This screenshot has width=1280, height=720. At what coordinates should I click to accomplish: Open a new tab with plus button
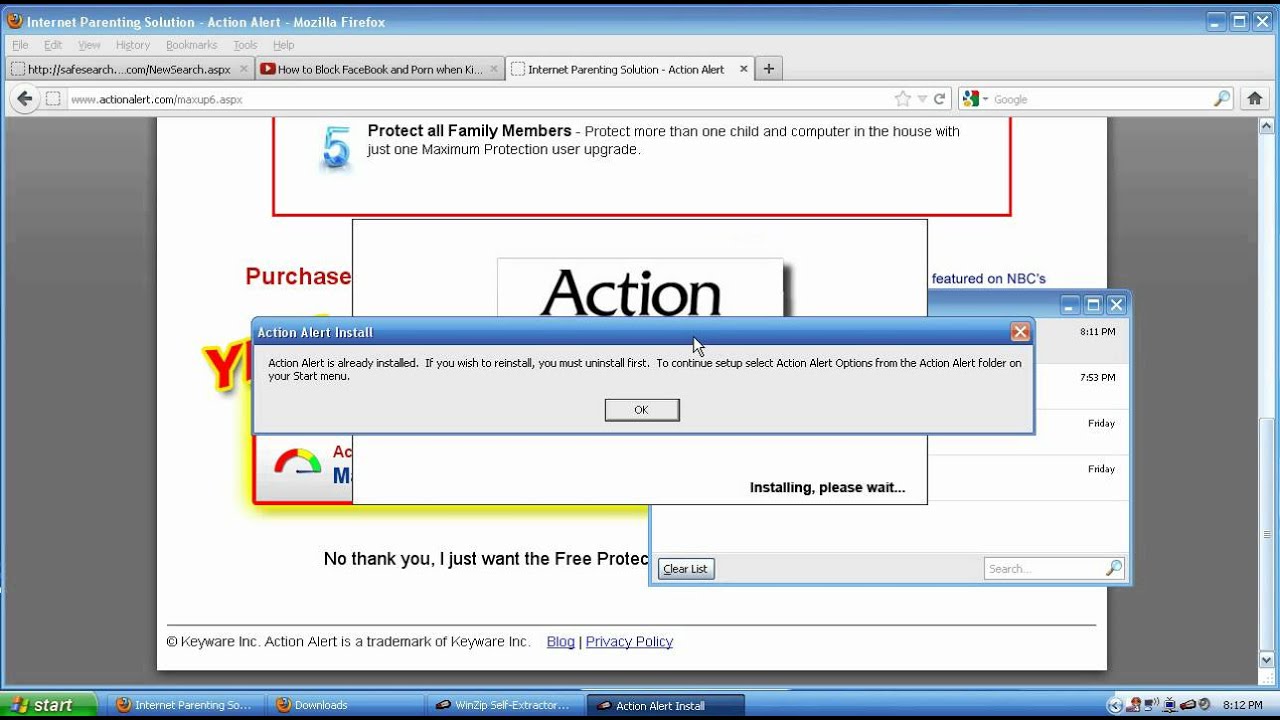pos(768,69)
